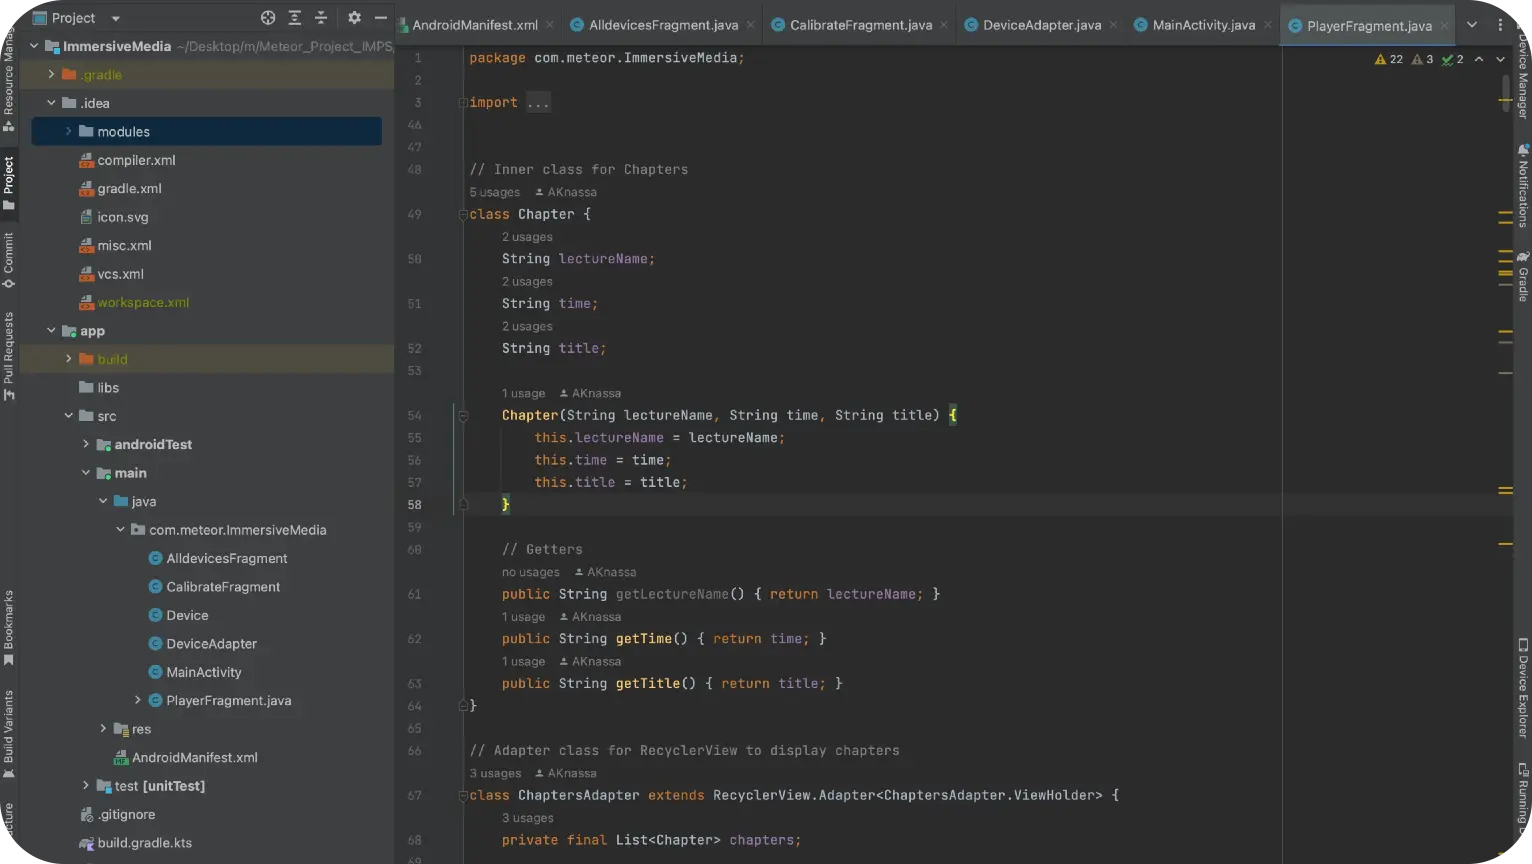The width and height of the screenshot is (1532, 864).
Task: Click the 22 warnings inspection indicator
Action: (x=1389, y=59)
